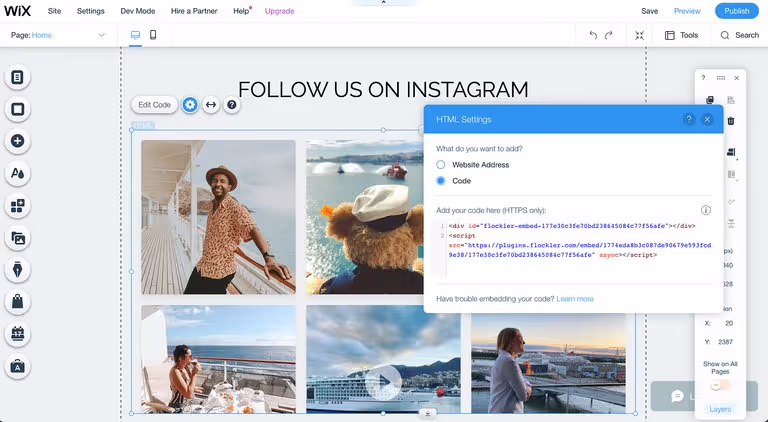
Task: Click the Wix logo
Action: pos(18,11)
